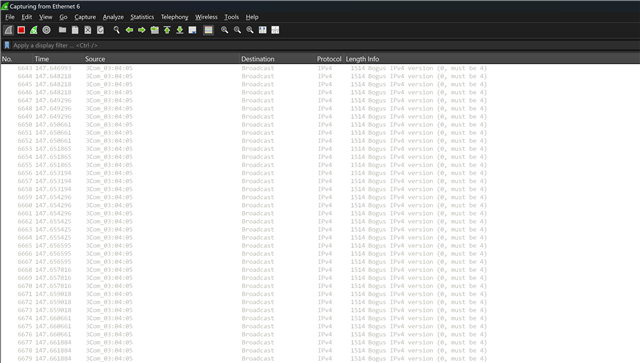Click time 147.654296 in packet 6659 row
The image size is (640, 363).
point(53,197)
